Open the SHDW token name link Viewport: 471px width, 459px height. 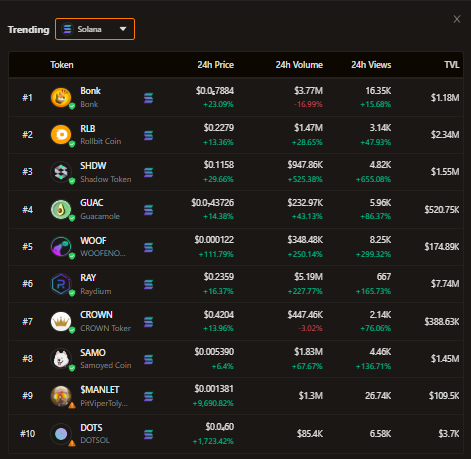[x=93, y=166]
